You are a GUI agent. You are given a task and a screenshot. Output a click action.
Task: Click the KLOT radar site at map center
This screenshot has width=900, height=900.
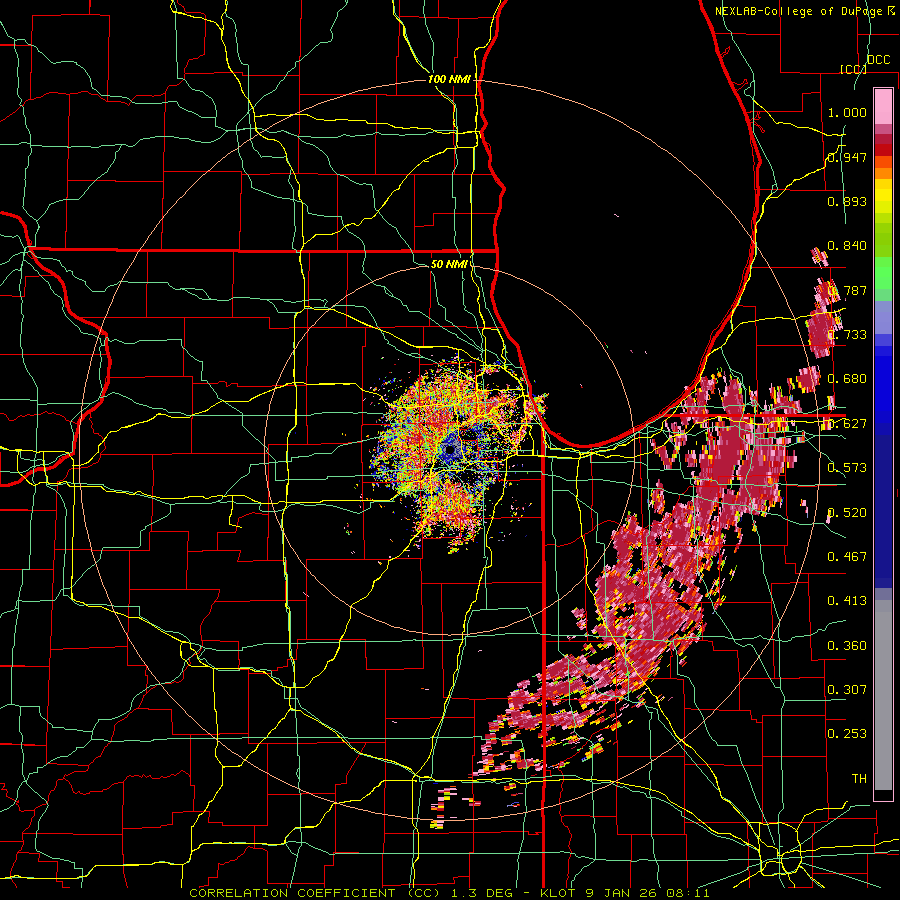point(451,449)
